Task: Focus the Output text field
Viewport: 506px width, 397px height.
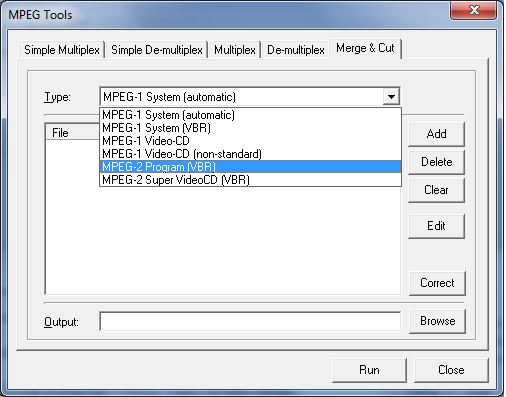Action: tap(250, 322)
